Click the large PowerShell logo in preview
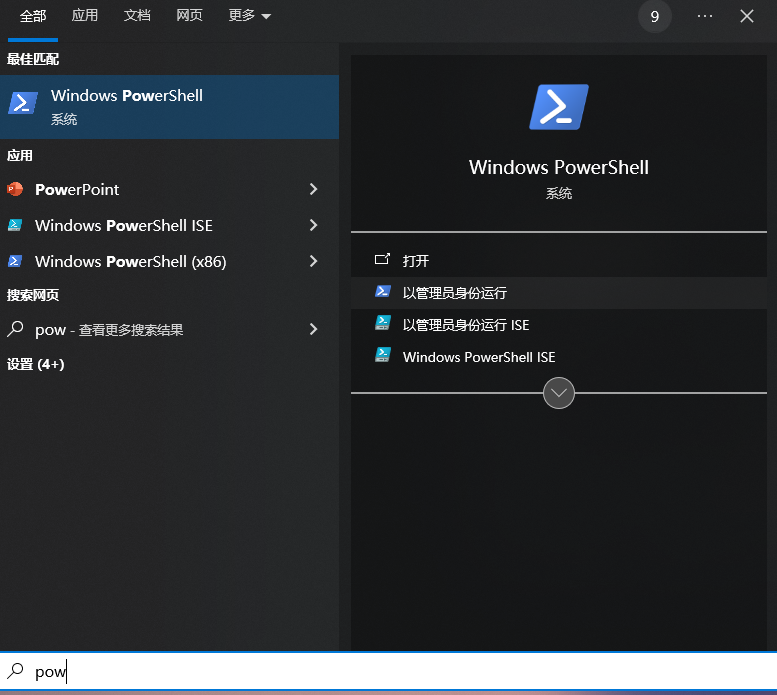 [558, 107]
